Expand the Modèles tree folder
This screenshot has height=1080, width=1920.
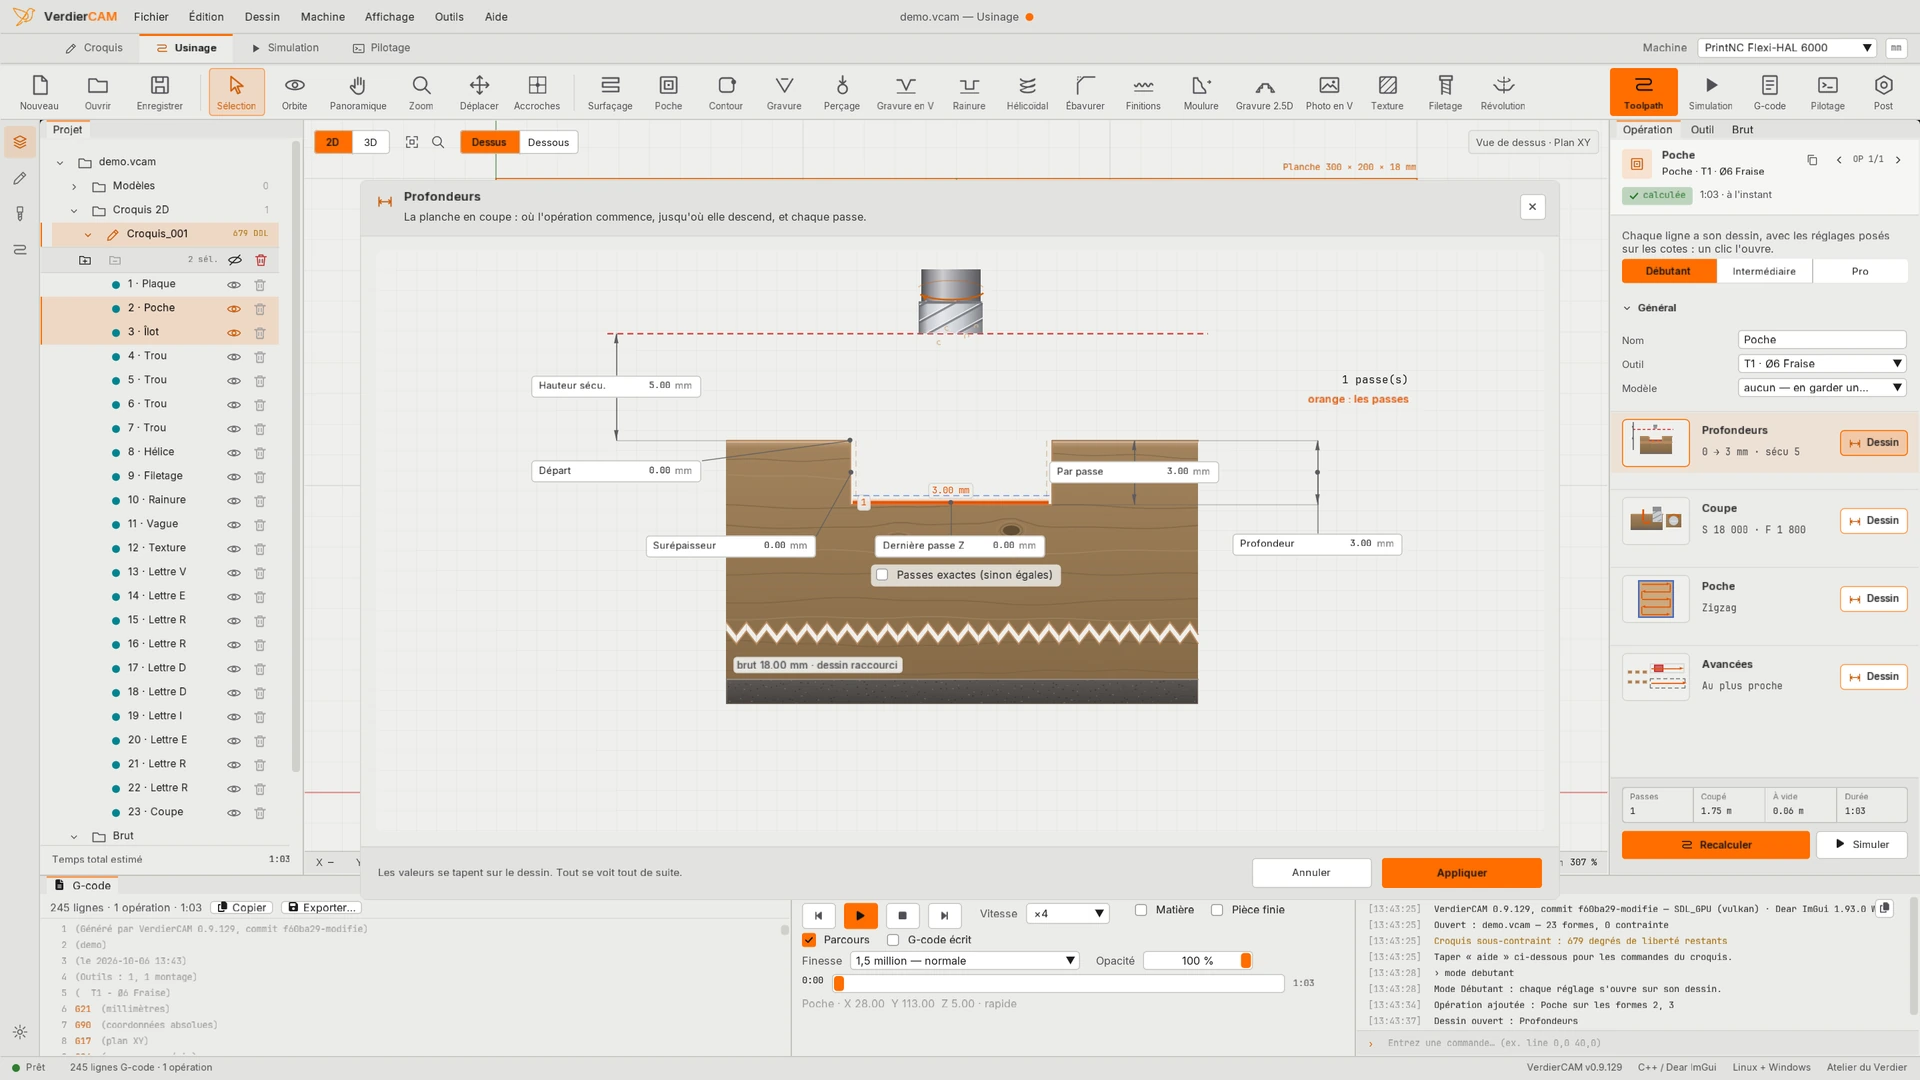pos(74,186)
